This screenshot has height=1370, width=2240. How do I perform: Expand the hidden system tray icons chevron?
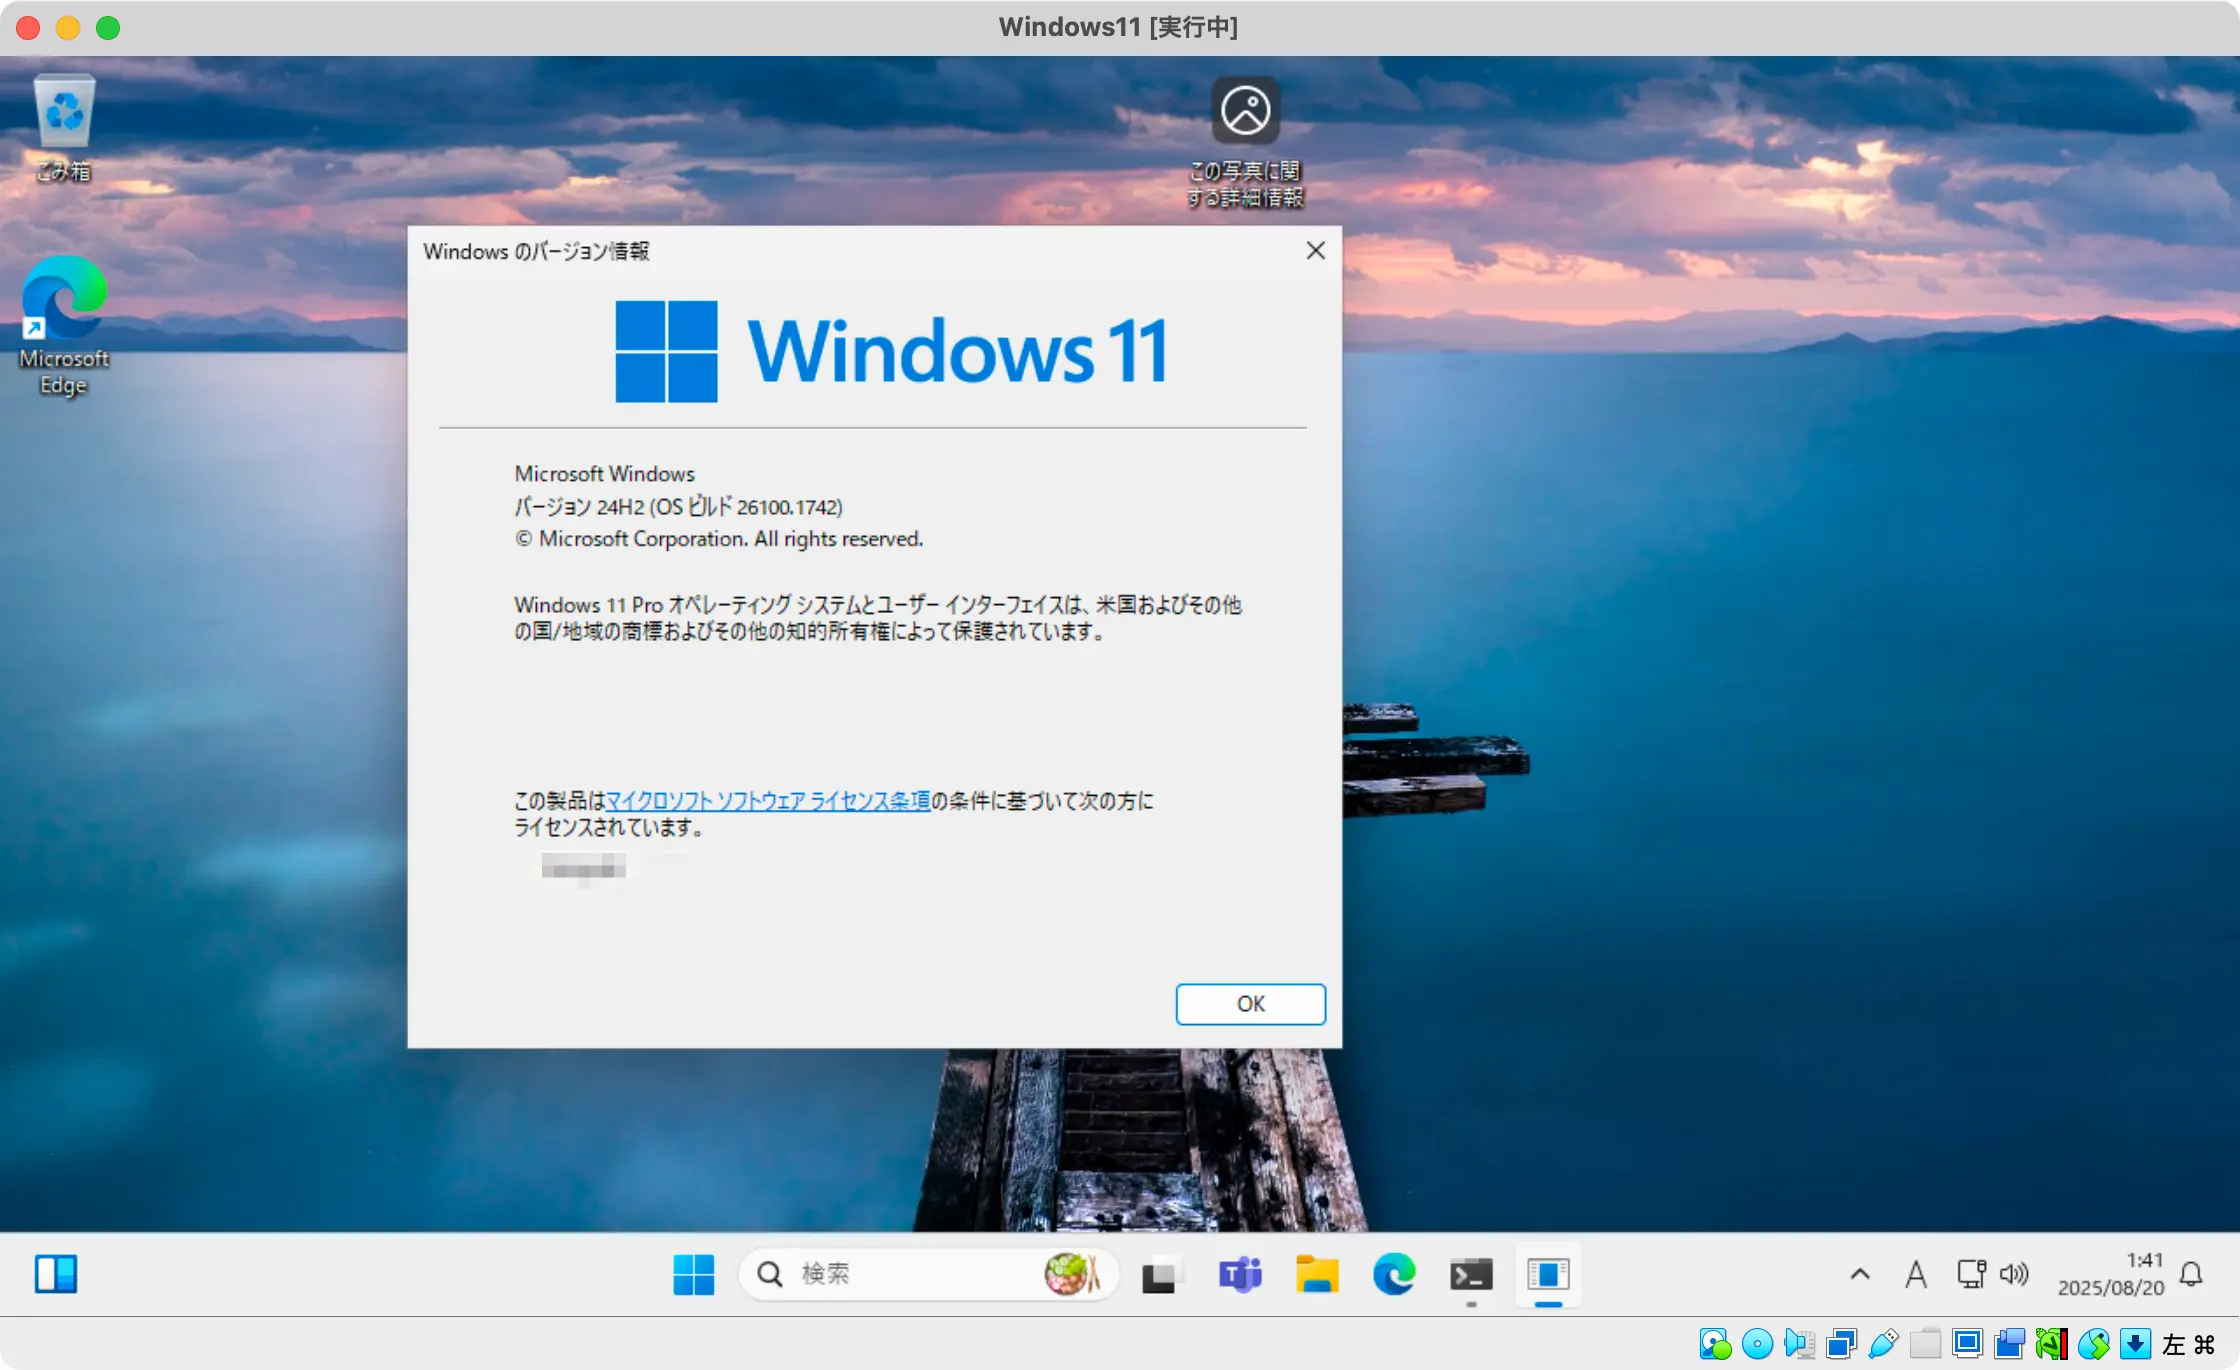(1860, 1274)
